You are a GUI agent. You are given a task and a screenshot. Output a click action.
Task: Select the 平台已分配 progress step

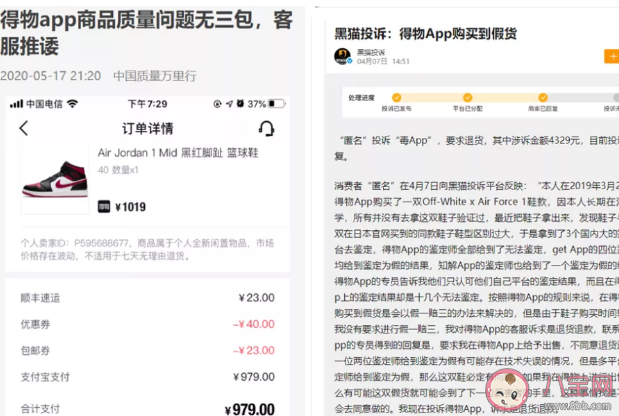click(467, 102)
